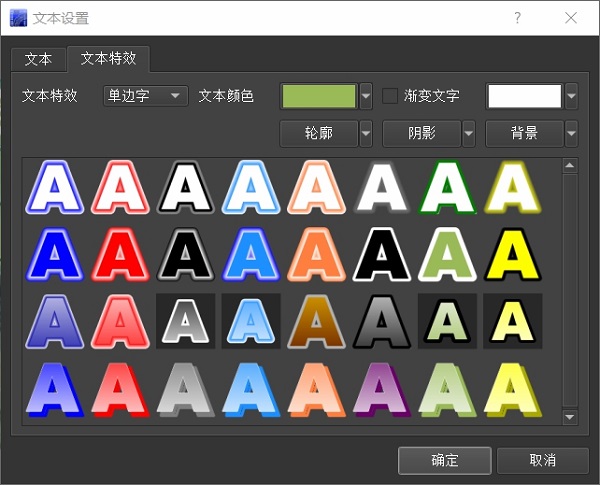Apply the brown gradient A preset
The width and height of the screenshot is (600, 485).
(x=316, y=321)
